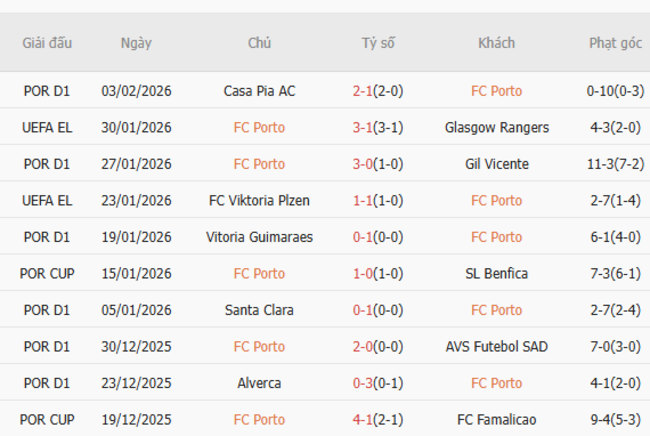This screenshot has height=436, width=650.
Task: Click the AVS Futebol SAD team name
Action: point(496,347)
